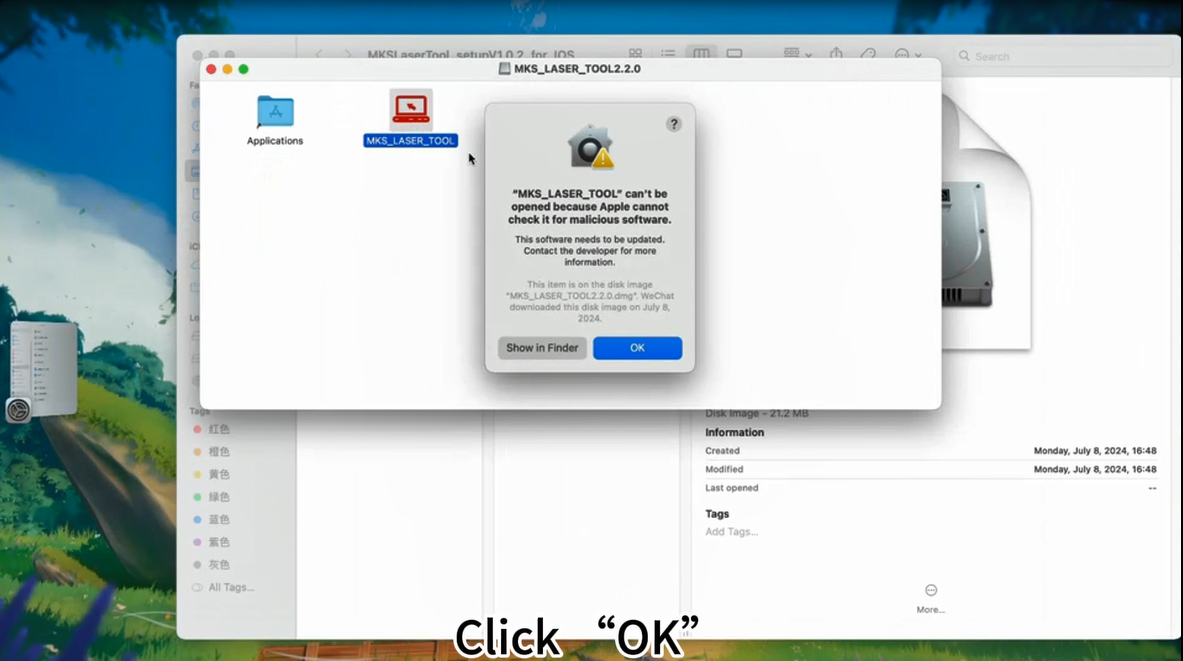Switch rear Finder window to icon view
Screen dimensions: 1183x661
click(x=635, y=54)
